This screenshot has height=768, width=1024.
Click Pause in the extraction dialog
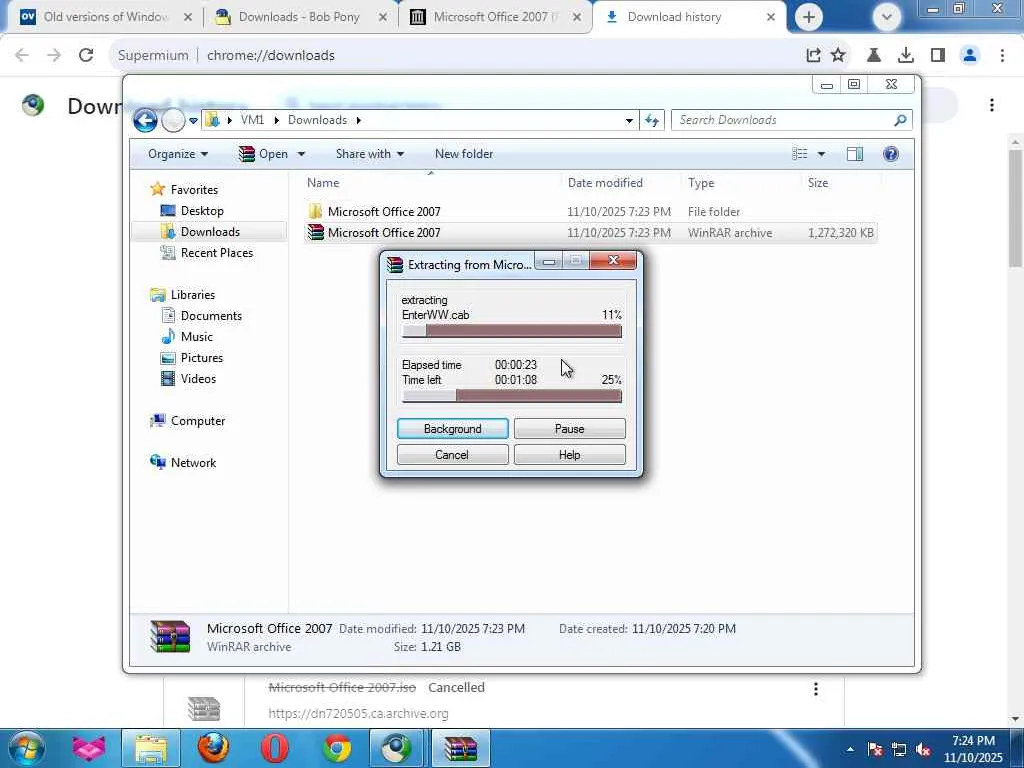click(x=569, y=429)
